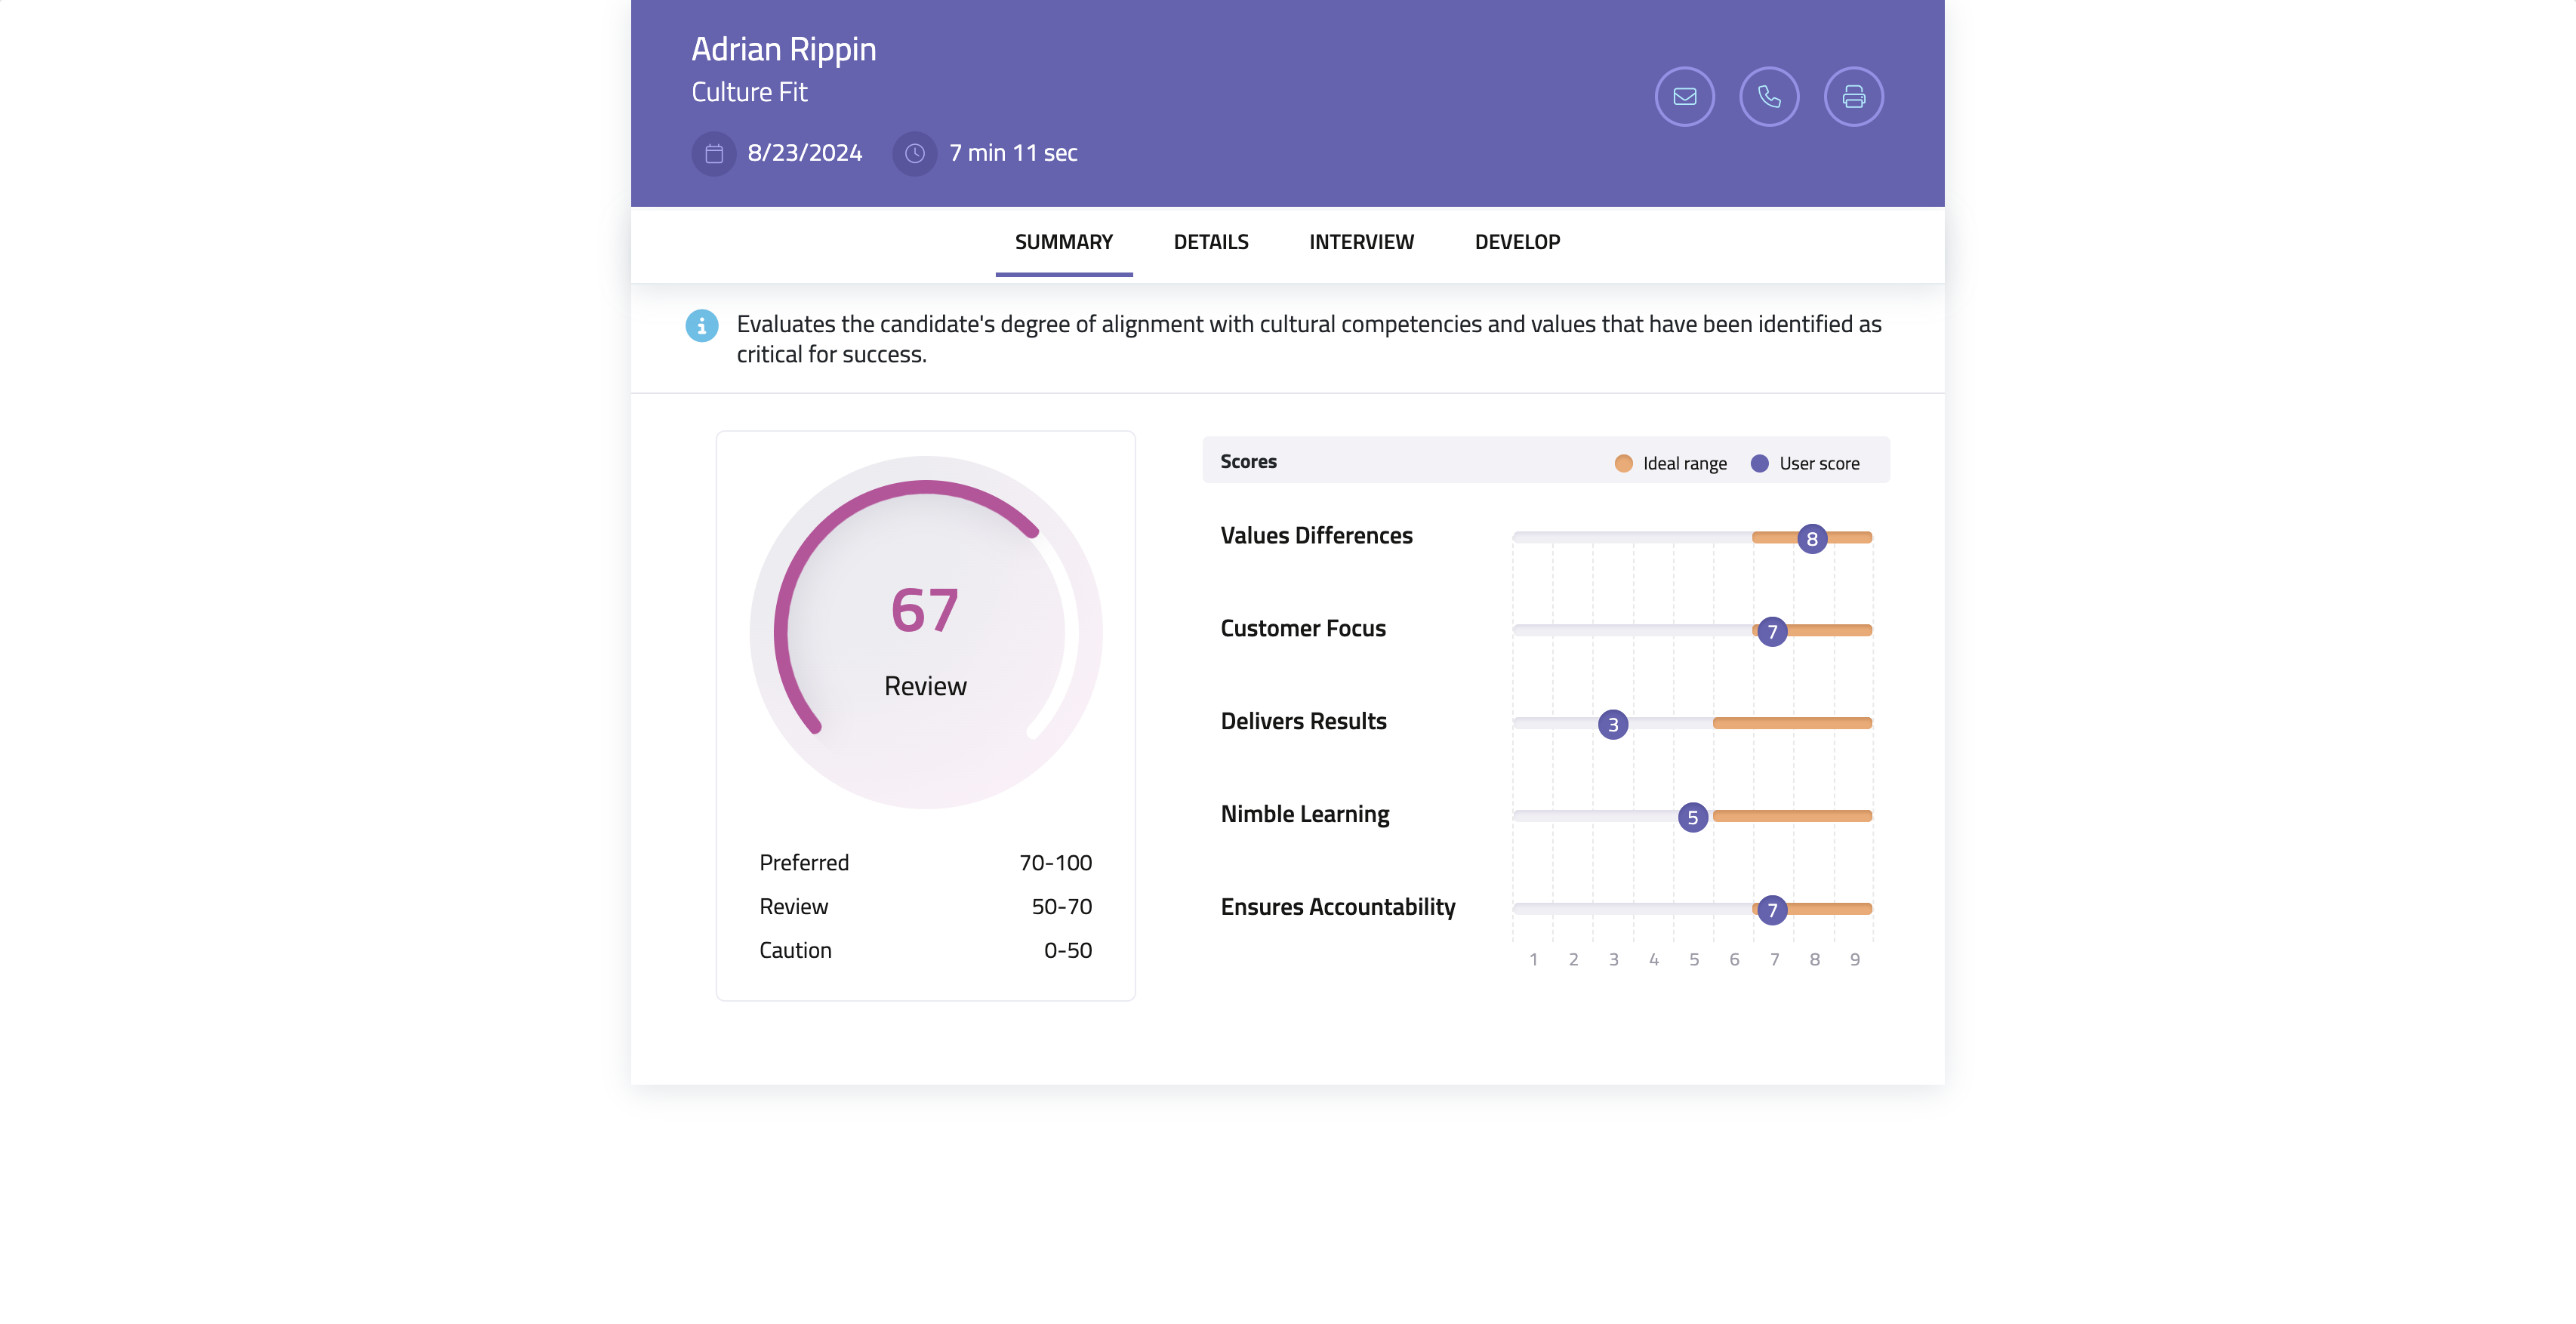
Task: Click the Delivers Results score marker 3
Action: [1612, 725]
